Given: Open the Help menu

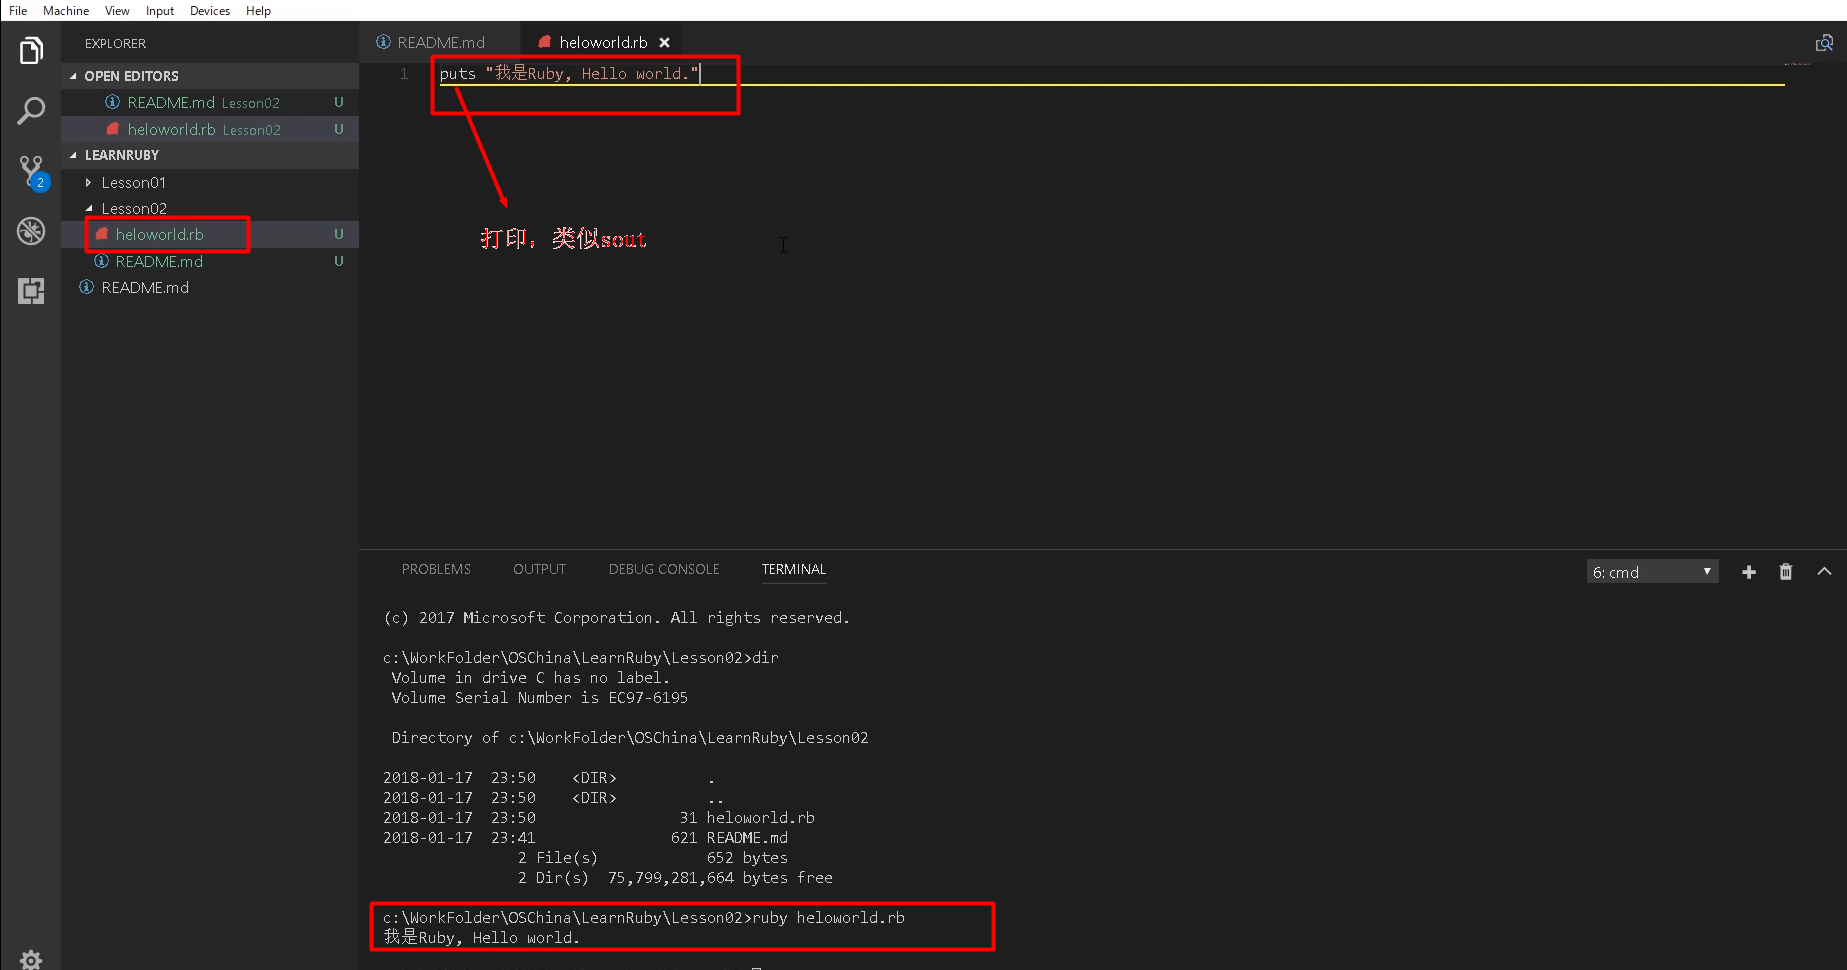Looking at the screenshot, I should click(258, 10).
